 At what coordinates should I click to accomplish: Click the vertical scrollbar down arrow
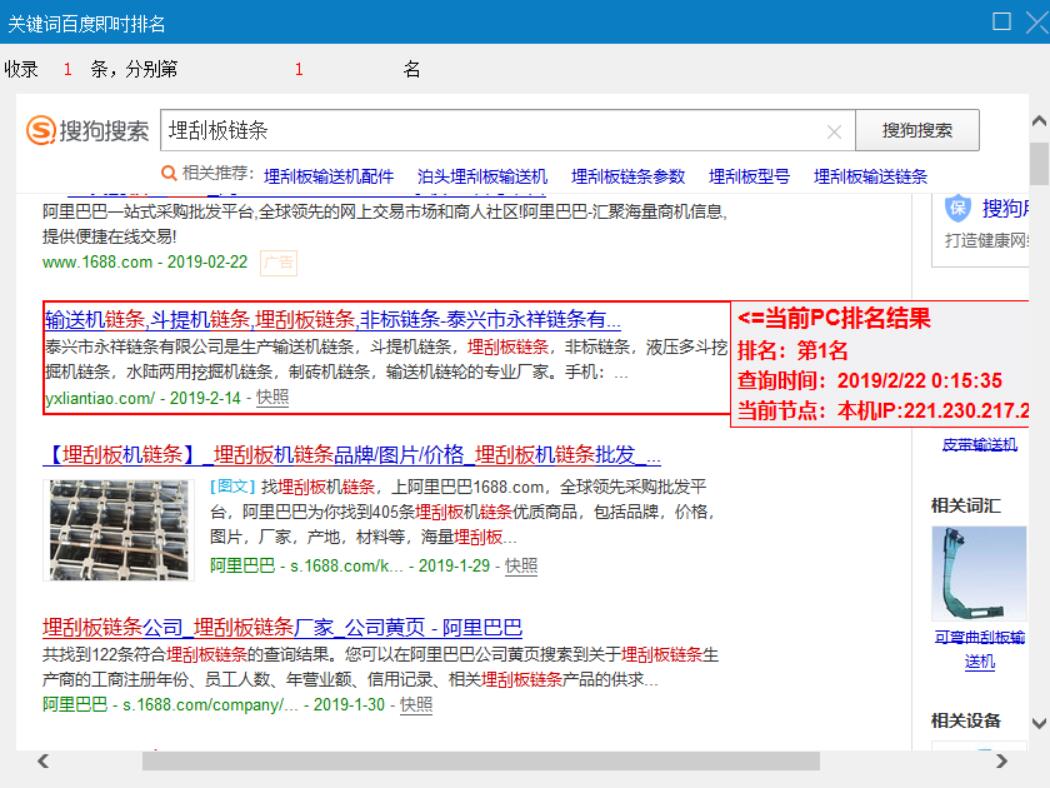click(1039, 723)
